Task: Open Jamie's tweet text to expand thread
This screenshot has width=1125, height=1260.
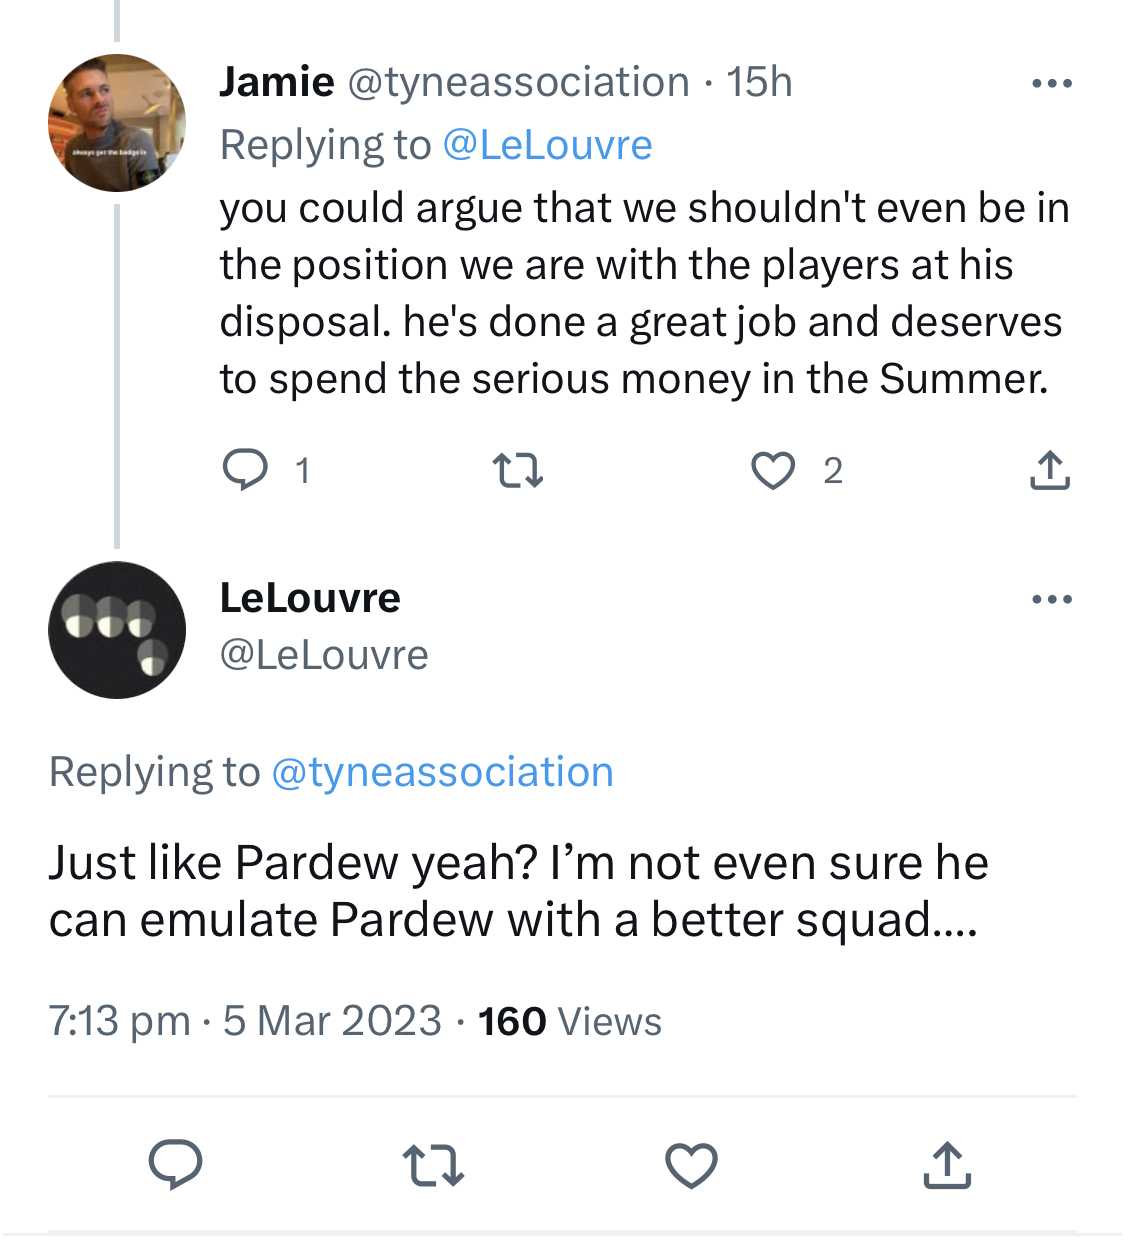Action: point(645,293)
